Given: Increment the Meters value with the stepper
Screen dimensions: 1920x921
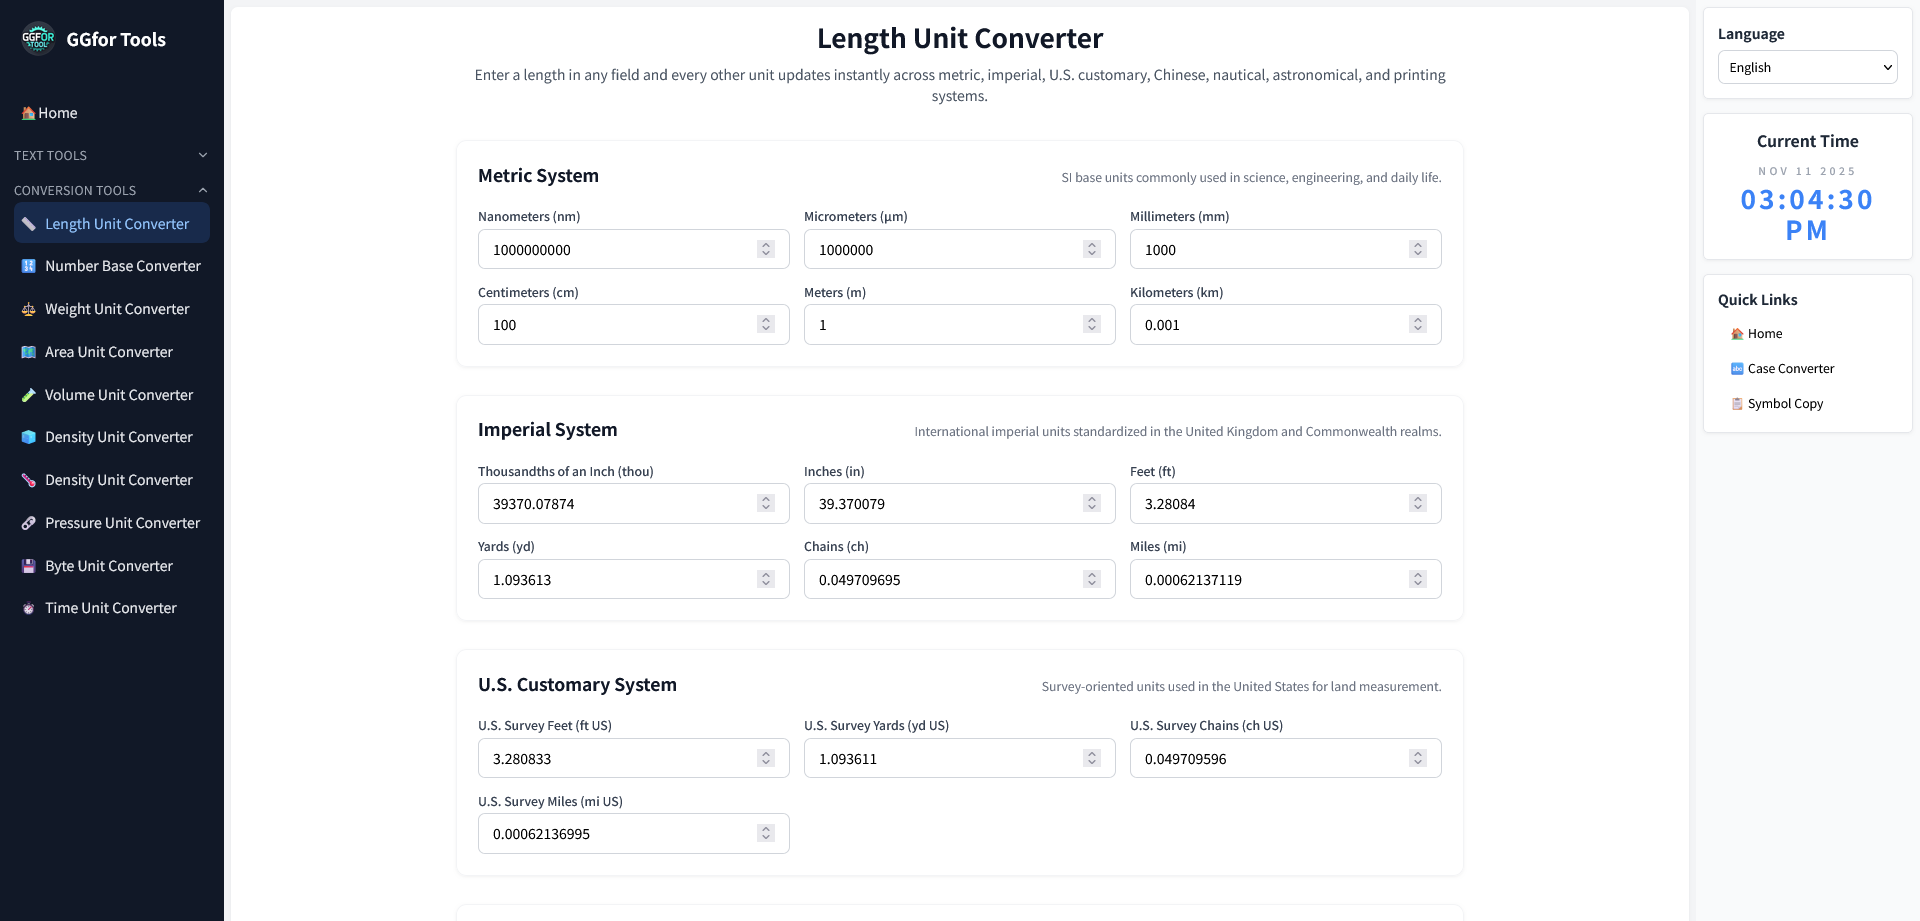Looking at the screenshot, I should (1090, 318).
